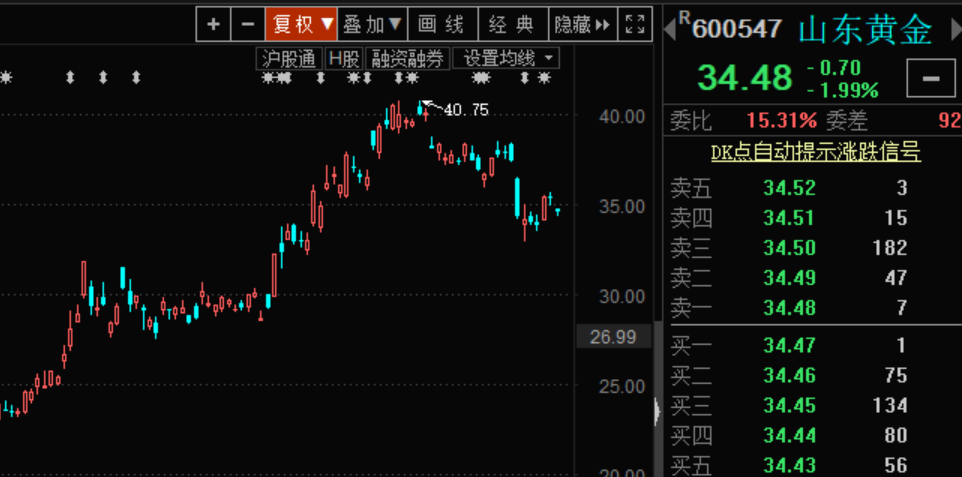The height and width of the screenshot is (477, 962).
Task: Select the H股 tag
Action: pyautogui.click(x=344, y=59)
